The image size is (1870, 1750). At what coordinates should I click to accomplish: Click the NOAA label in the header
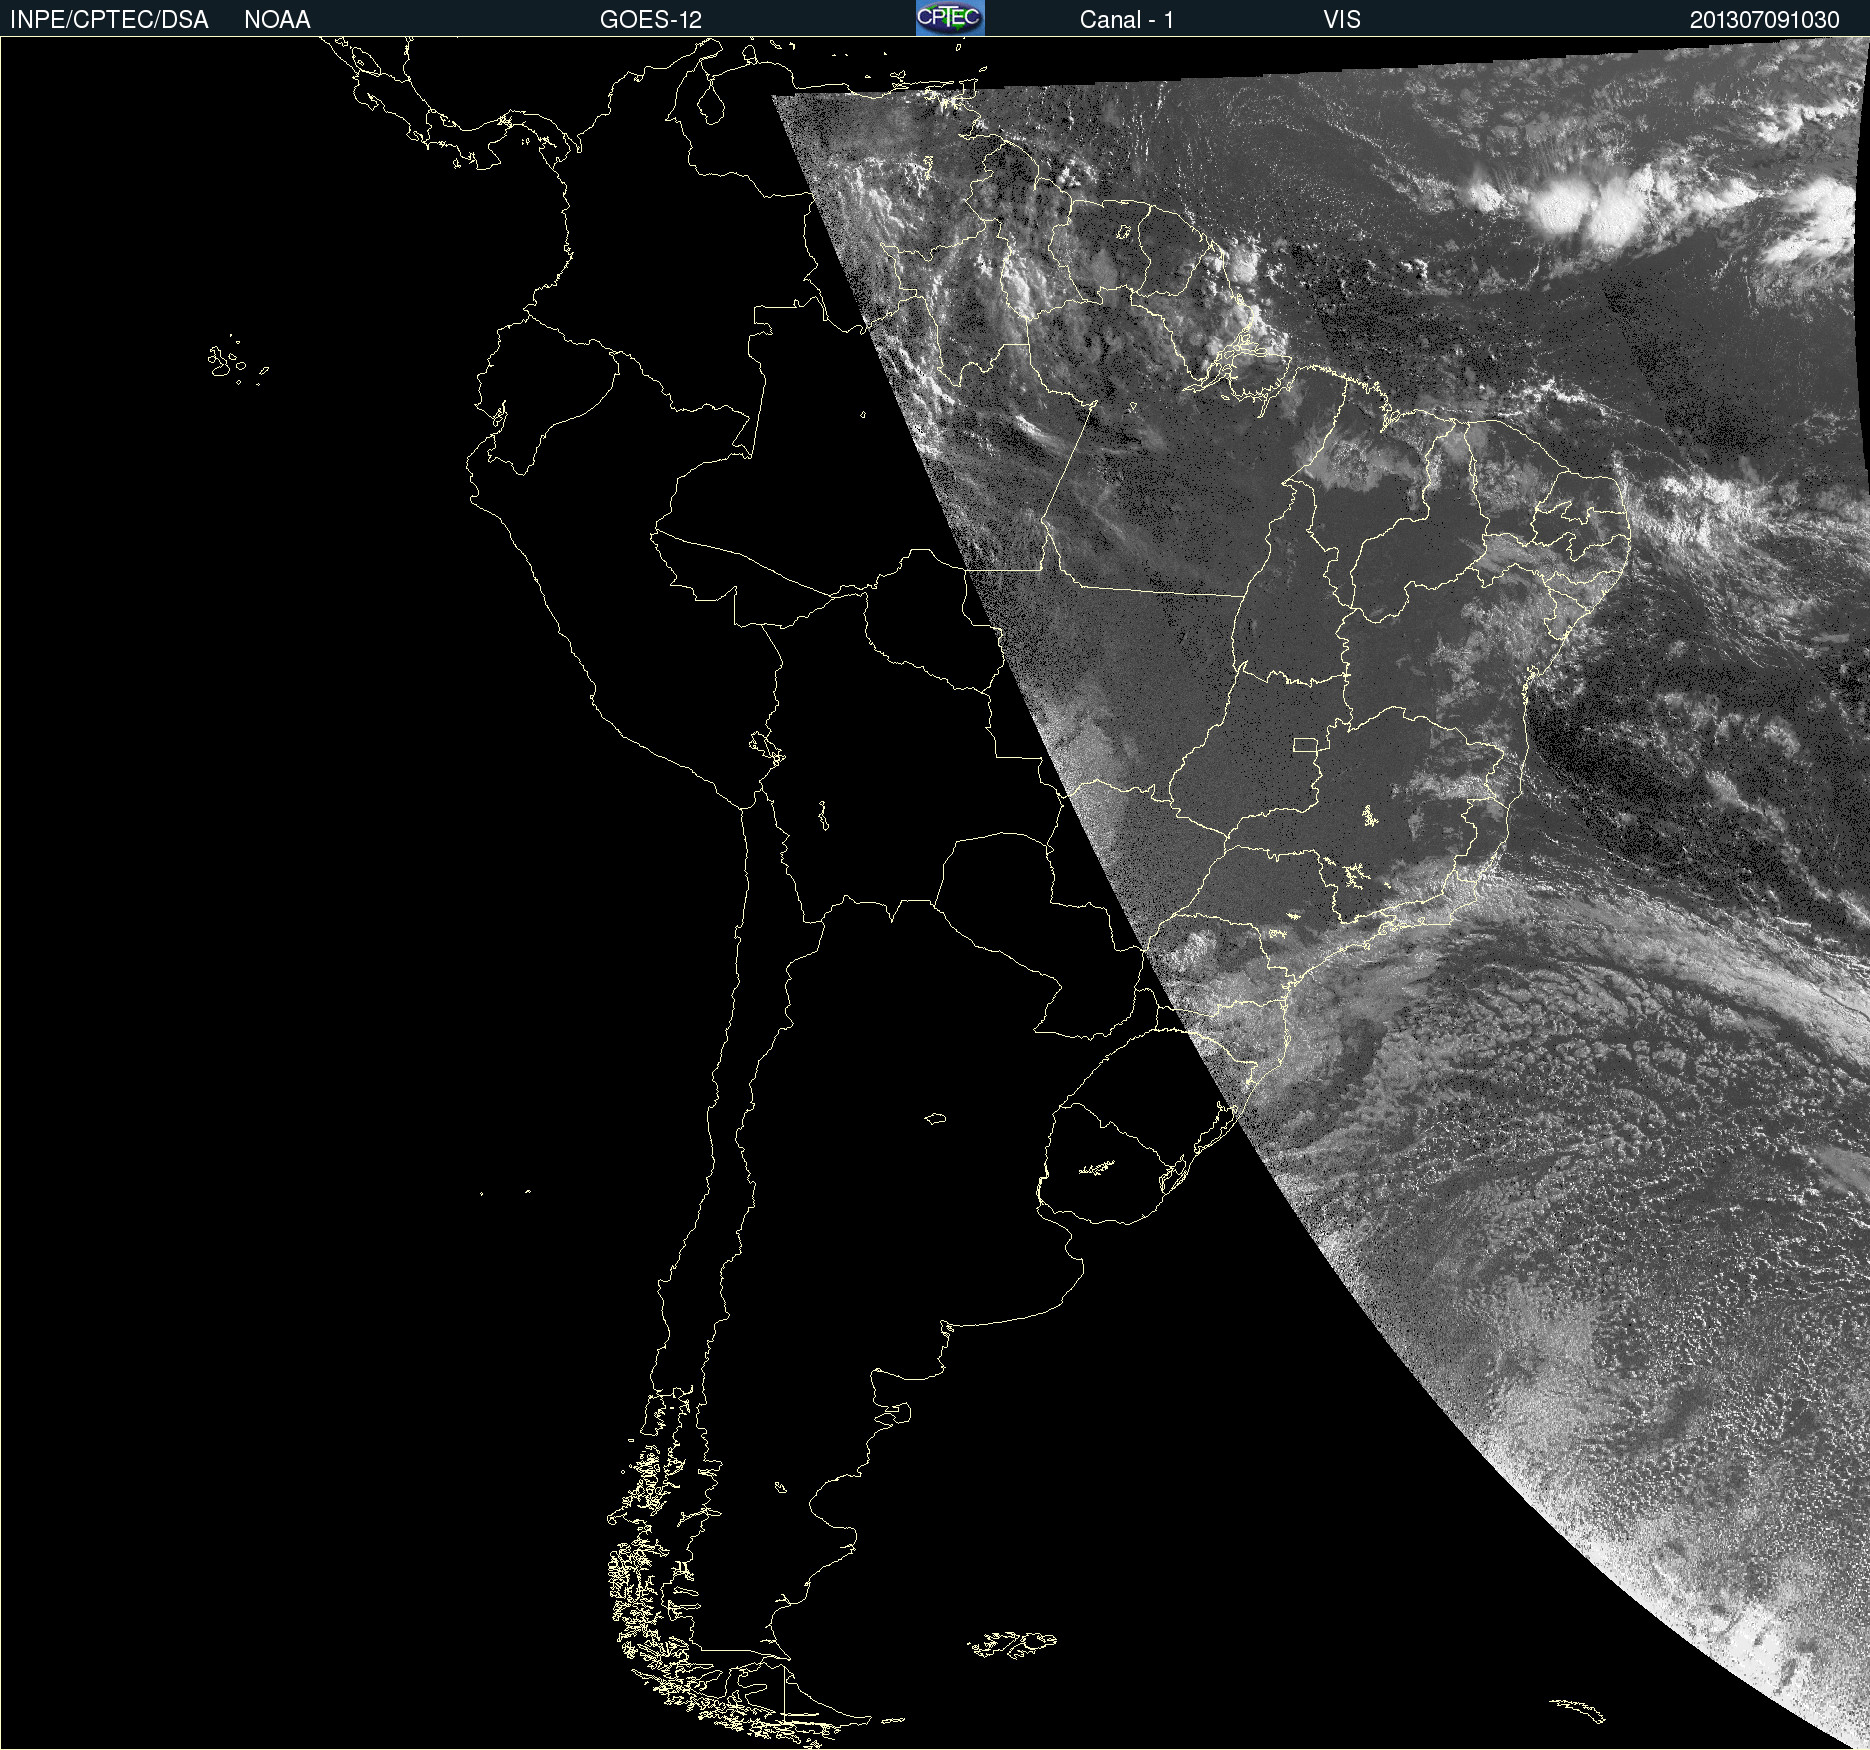tap(277, 20)
